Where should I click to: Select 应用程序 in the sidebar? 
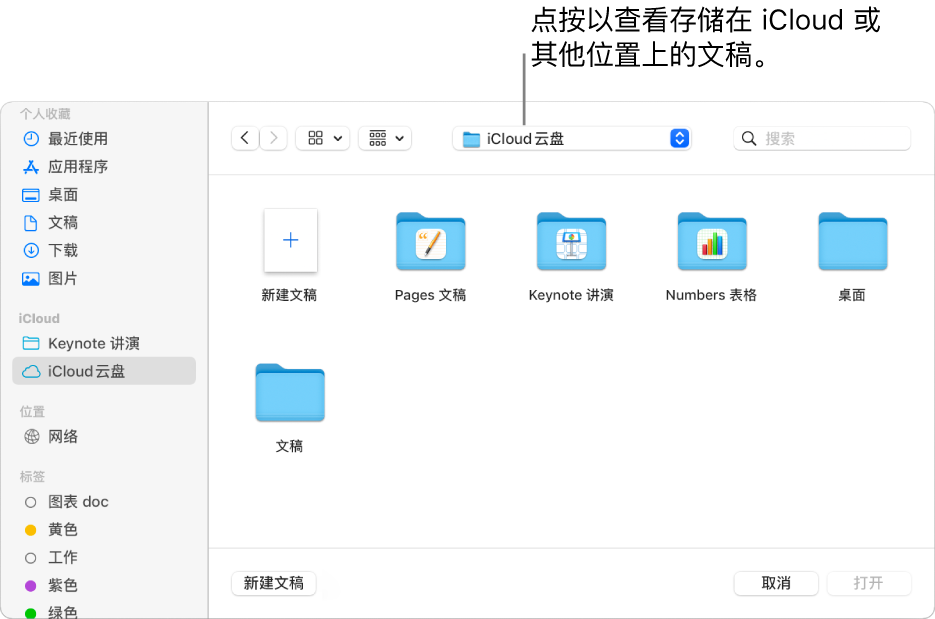click(x=104, y=166)
